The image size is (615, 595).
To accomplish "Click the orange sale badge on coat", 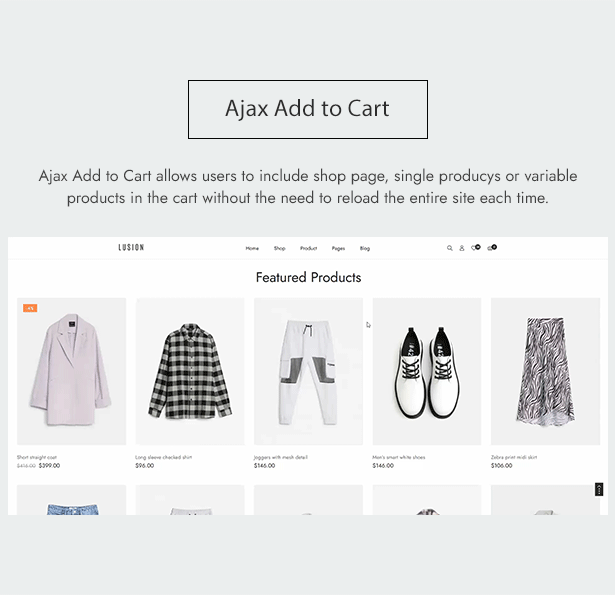I will pos(30,308).
